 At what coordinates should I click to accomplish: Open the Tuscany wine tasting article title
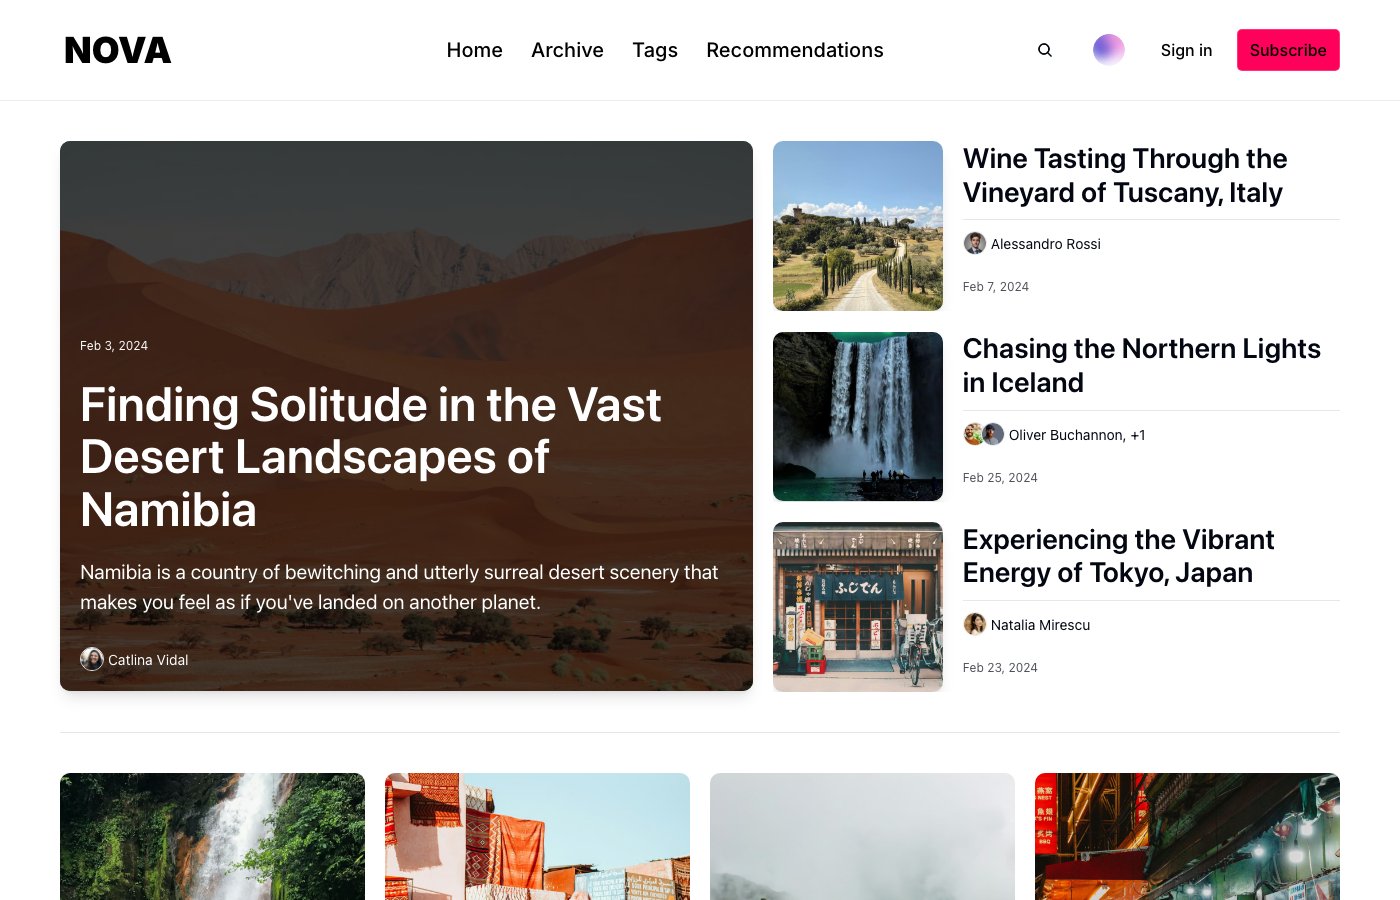point(1124,175)
